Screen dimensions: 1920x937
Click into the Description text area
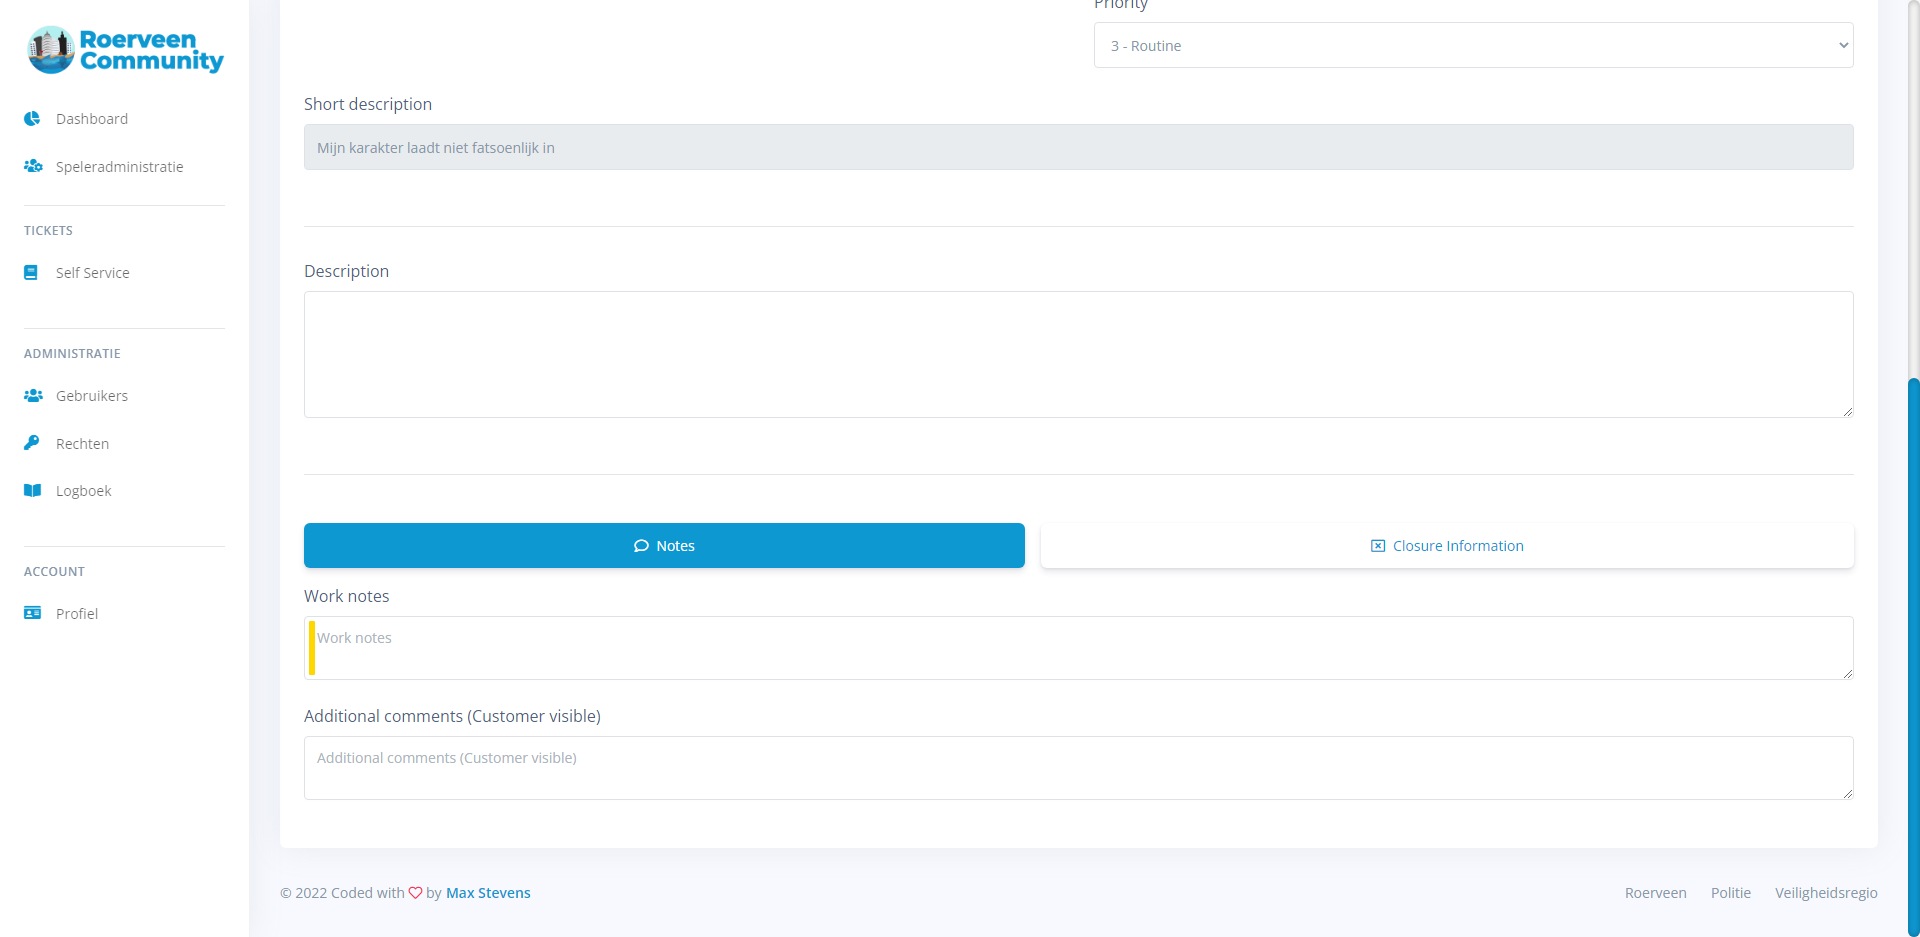(x=1078, y=355)
